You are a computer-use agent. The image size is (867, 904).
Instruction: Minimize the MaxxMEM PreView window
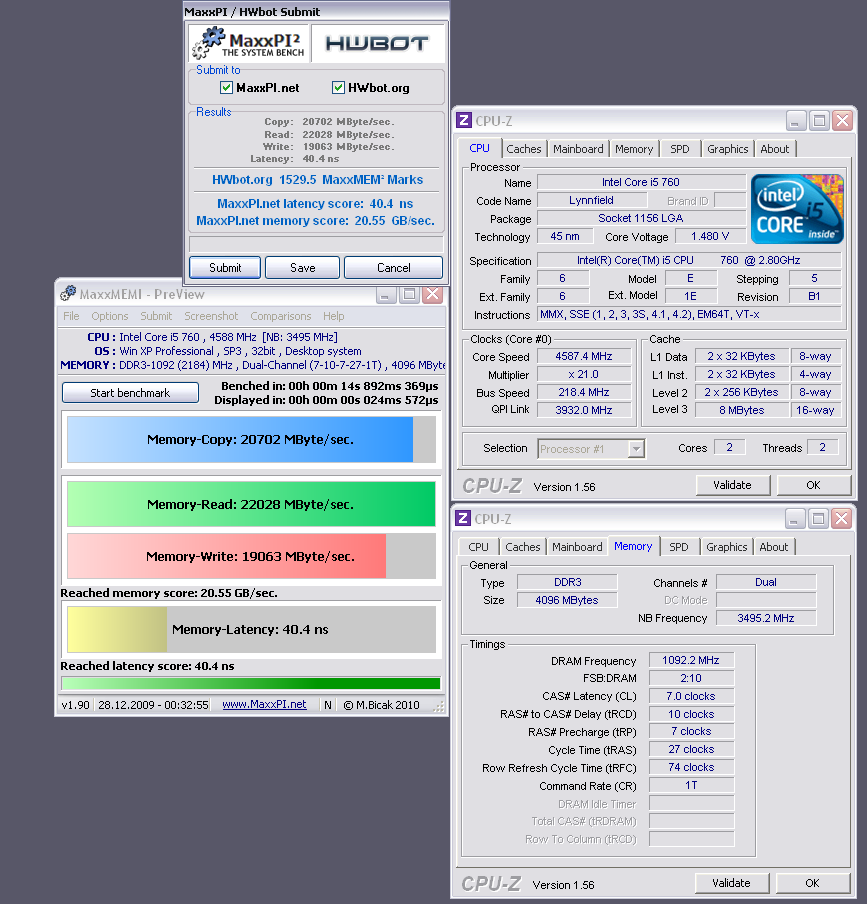point(385,295)
